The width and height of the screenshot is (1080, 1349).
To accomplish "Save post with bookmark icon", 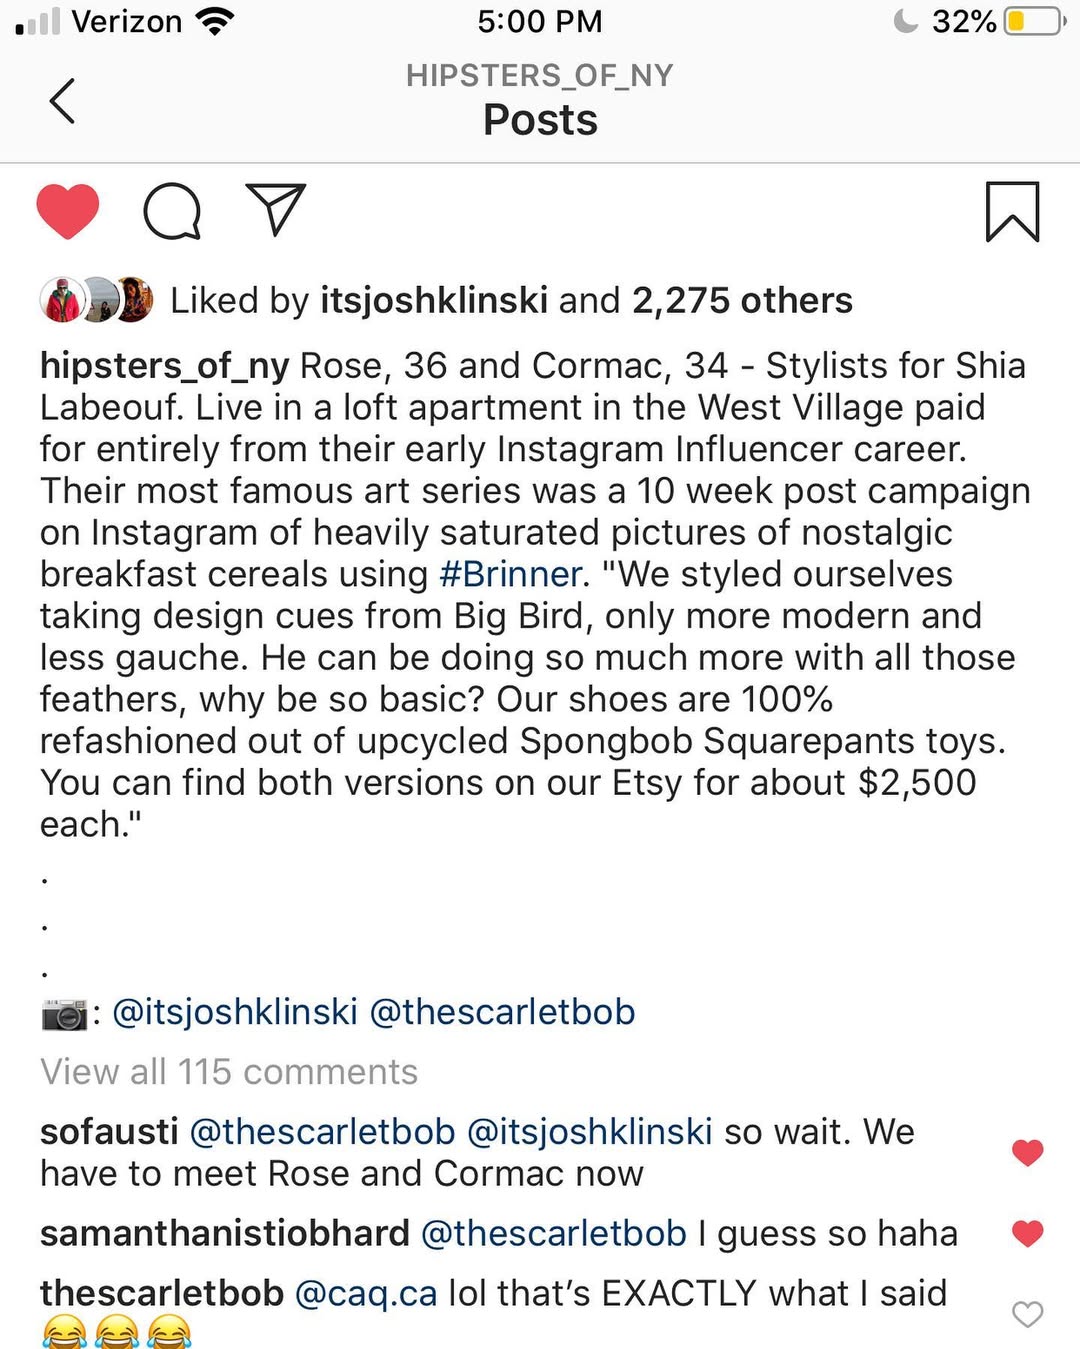I will tap(1012, 211).
